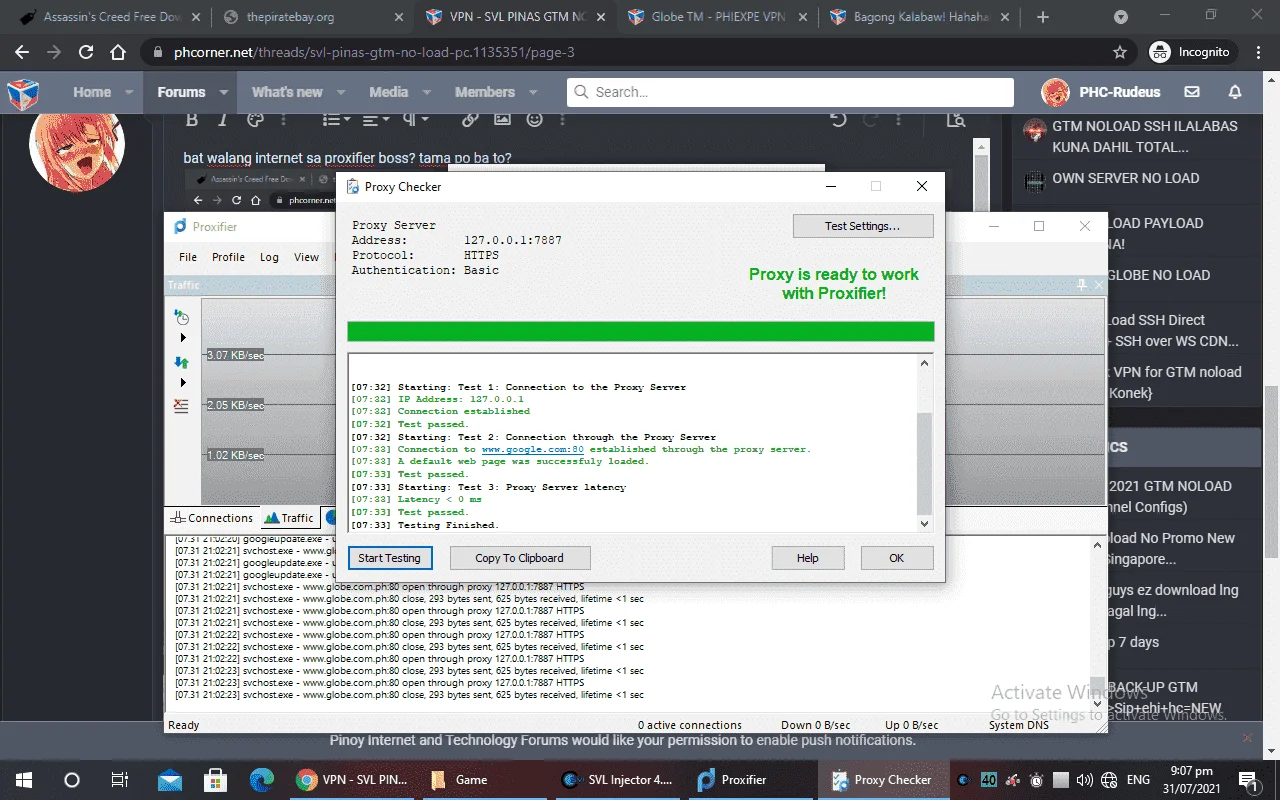This screenshot has width=1280, height=800.
Task: Switch to Bagong Kalabaw browser tab
Action: 920,17
